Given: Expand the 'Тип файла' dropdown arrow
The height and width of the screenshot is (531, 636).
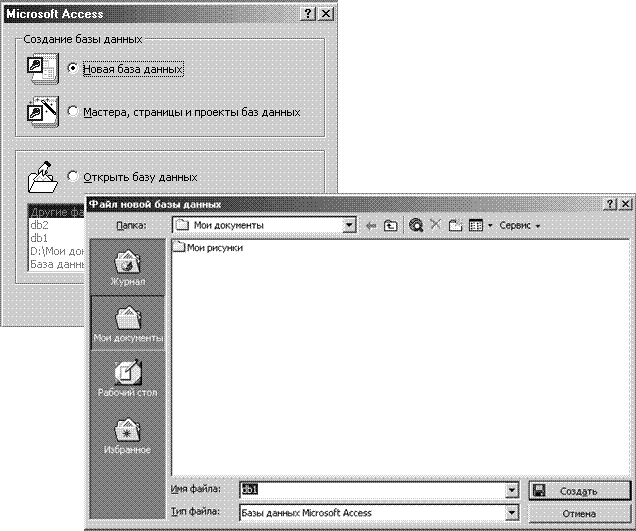Looking at the screenshot, I should [512, 513].
